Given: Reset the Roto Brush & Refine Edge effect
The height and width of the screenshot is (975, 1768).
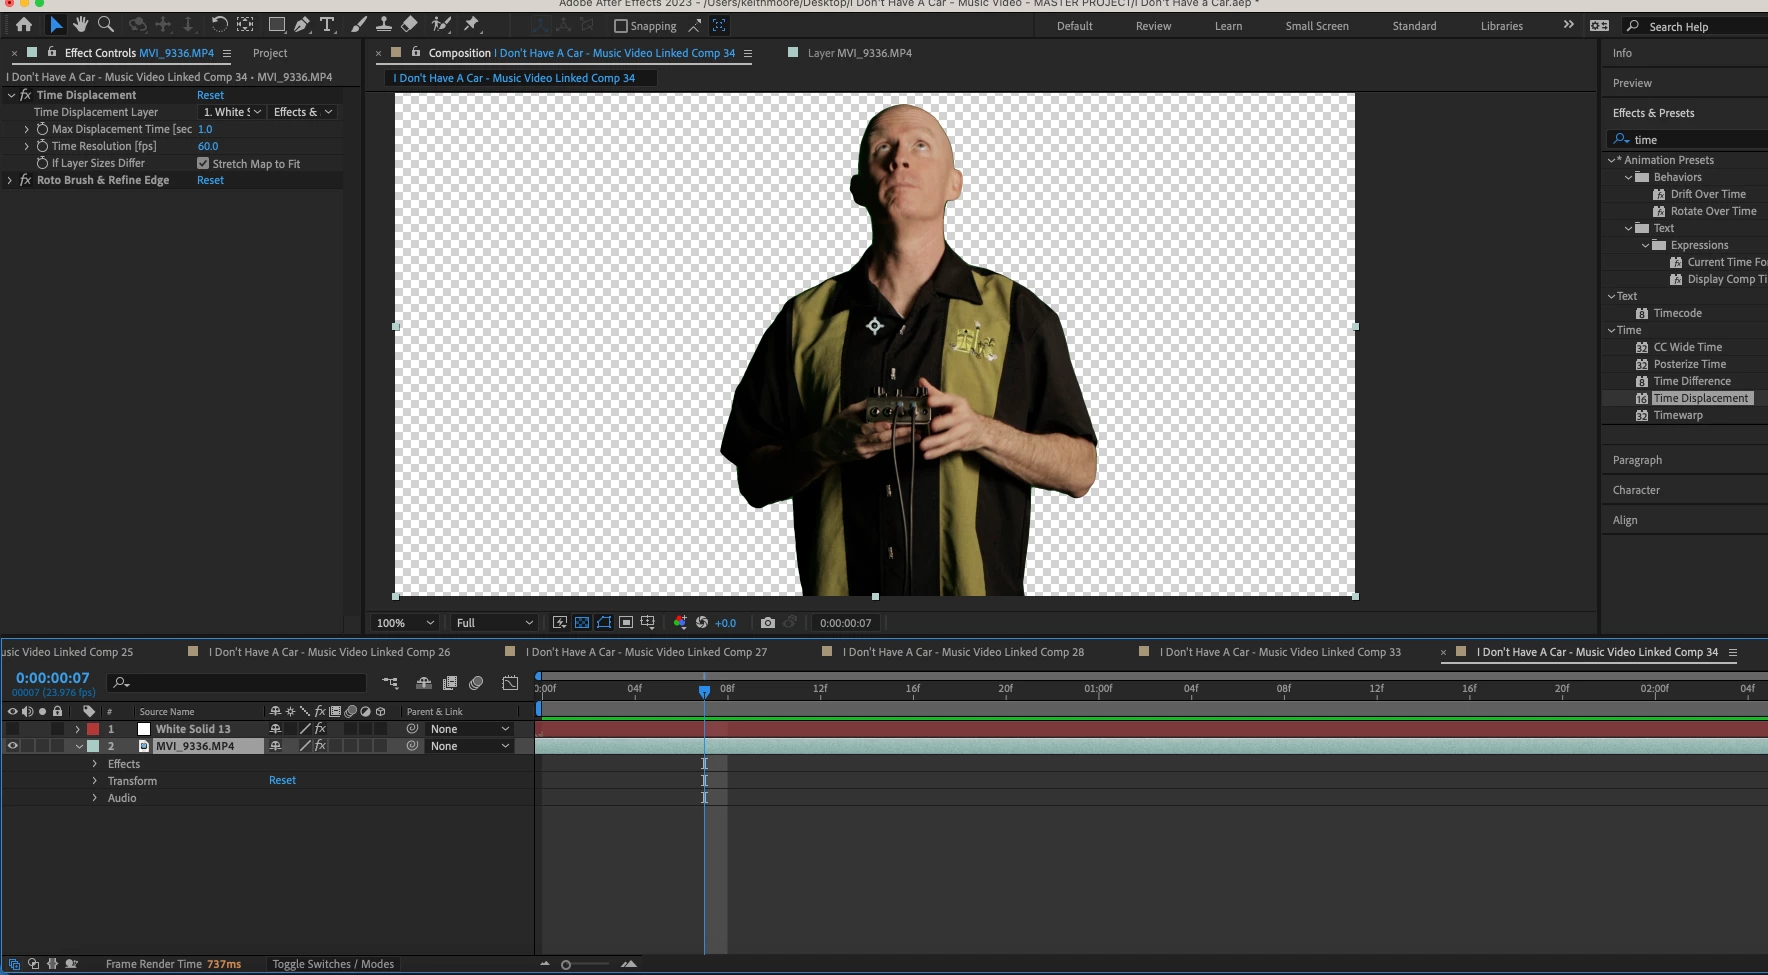Looking at the screenshot, I should click(210, 180).
